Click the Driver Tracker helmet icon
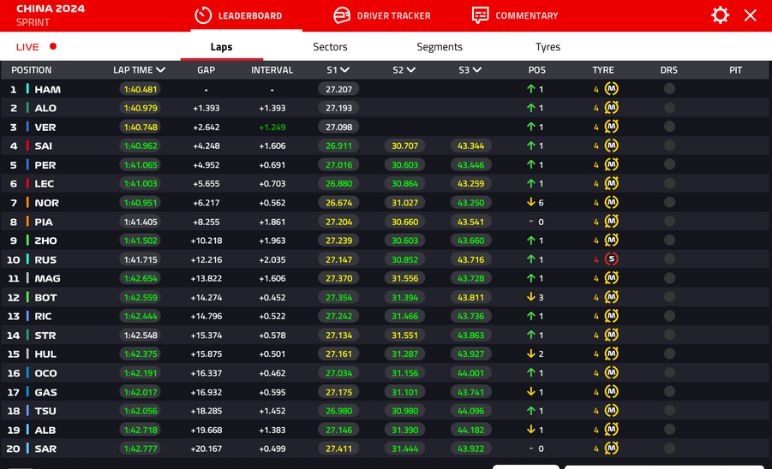The image size is (772, 469). (x=342, y=16)
